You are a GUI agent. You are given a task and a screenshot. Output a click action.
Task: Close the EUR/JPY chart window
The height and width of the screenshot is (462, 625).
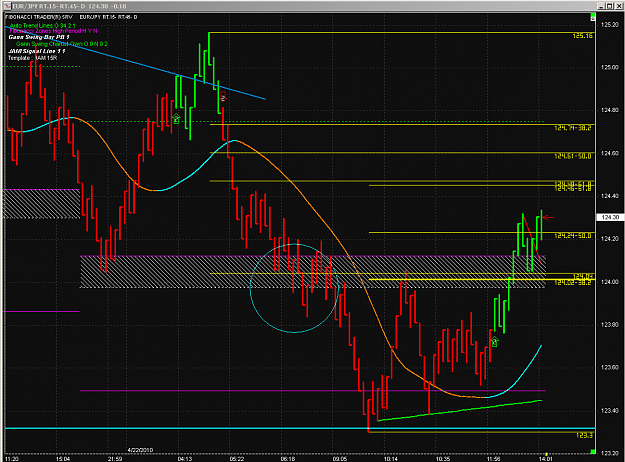pyautogui.click(x=617, y=6)
